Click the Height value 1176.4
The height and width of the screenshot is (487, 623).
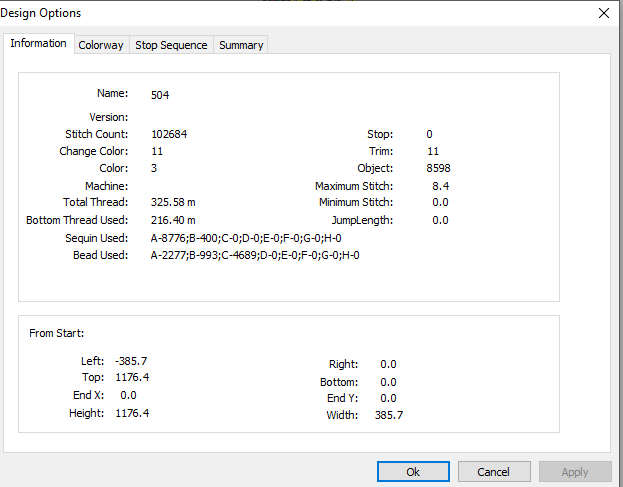coord(132,413)
